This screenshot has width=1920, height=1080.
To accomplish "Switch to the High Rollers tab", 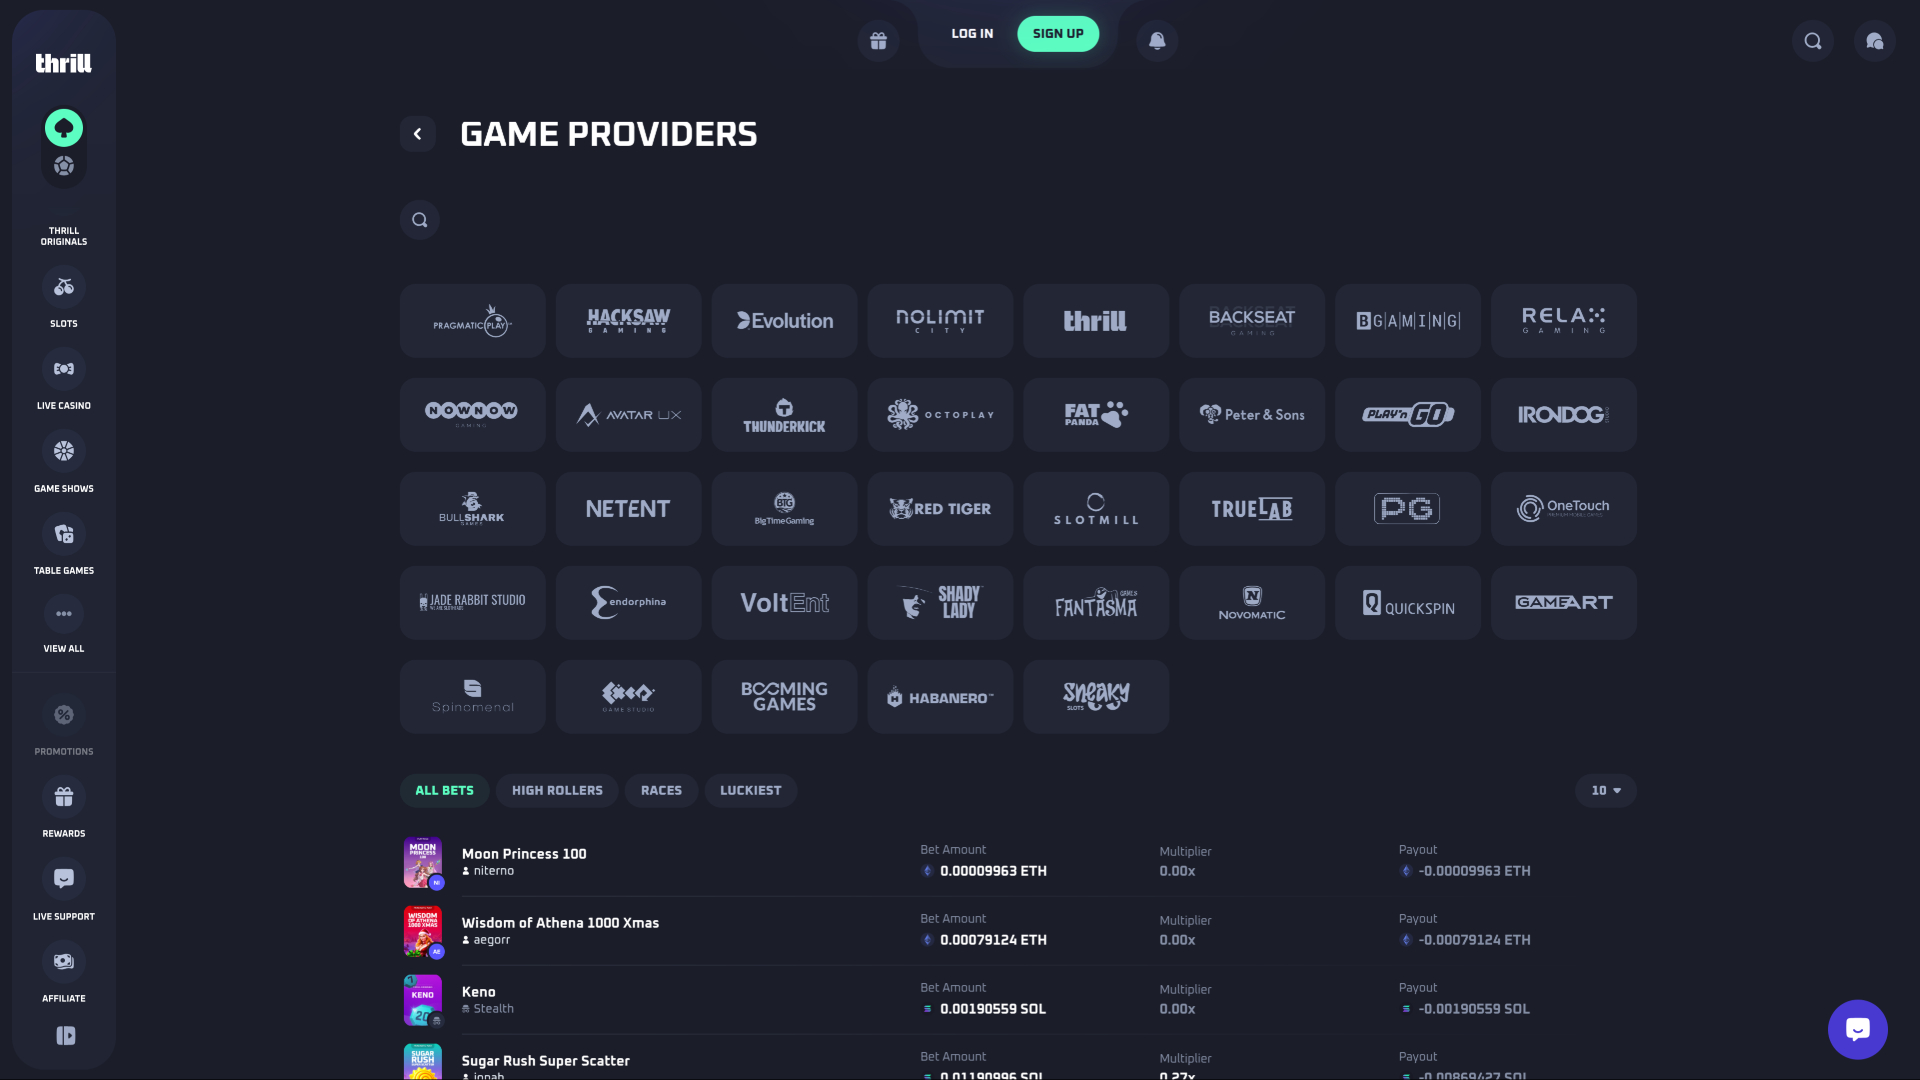I will 557,791.
